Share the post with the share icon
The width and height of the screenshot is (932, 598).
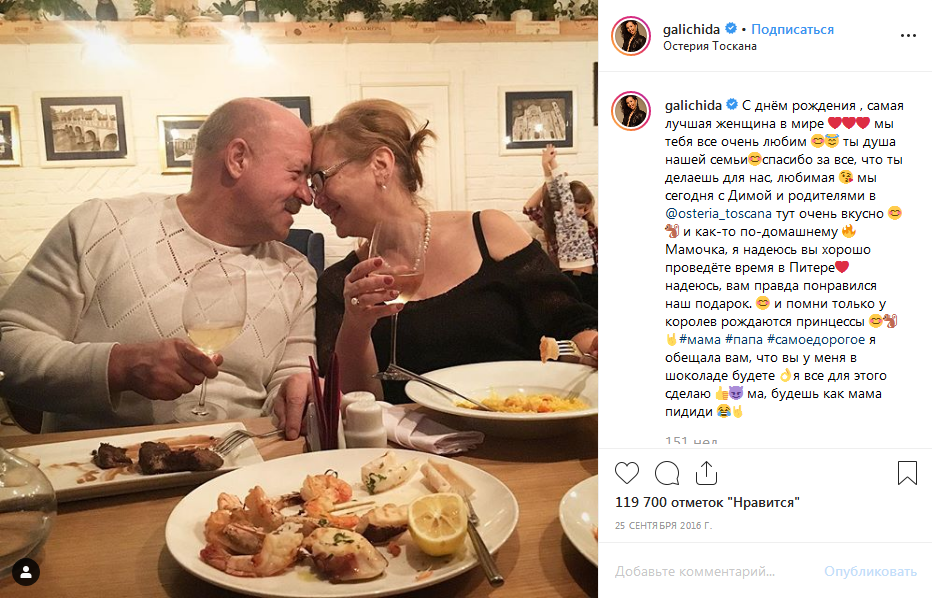[x=706, y=472]
